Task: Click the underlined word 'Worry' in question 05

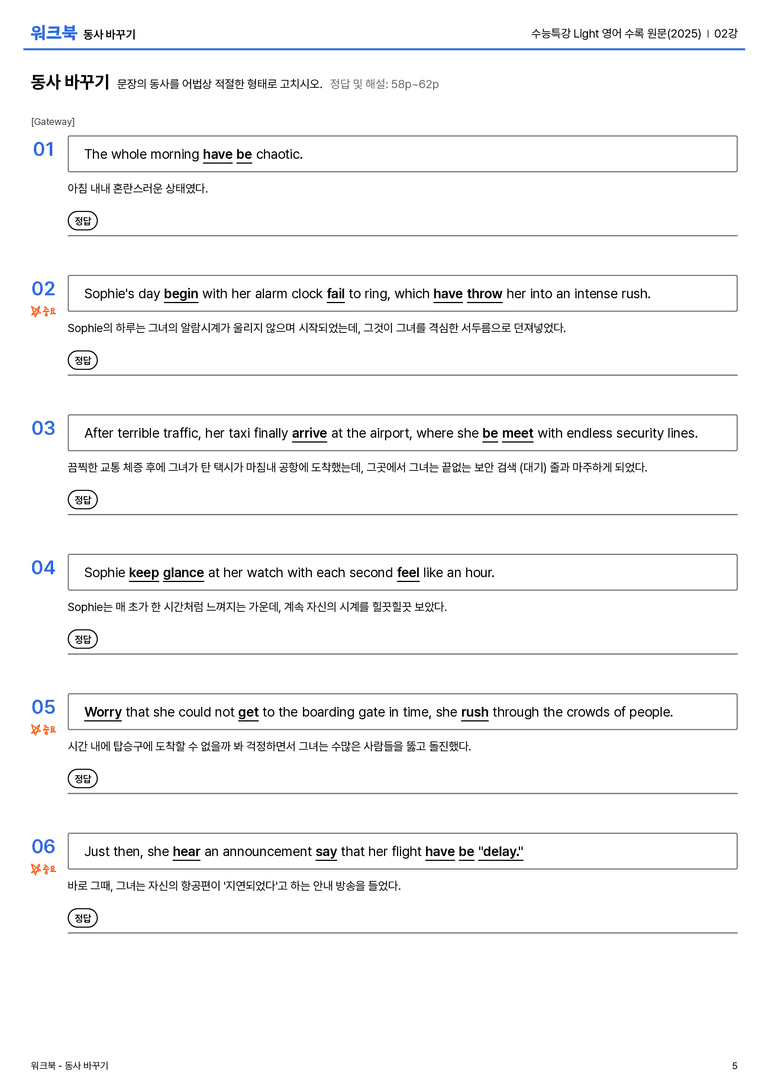Action: point(103,712)
